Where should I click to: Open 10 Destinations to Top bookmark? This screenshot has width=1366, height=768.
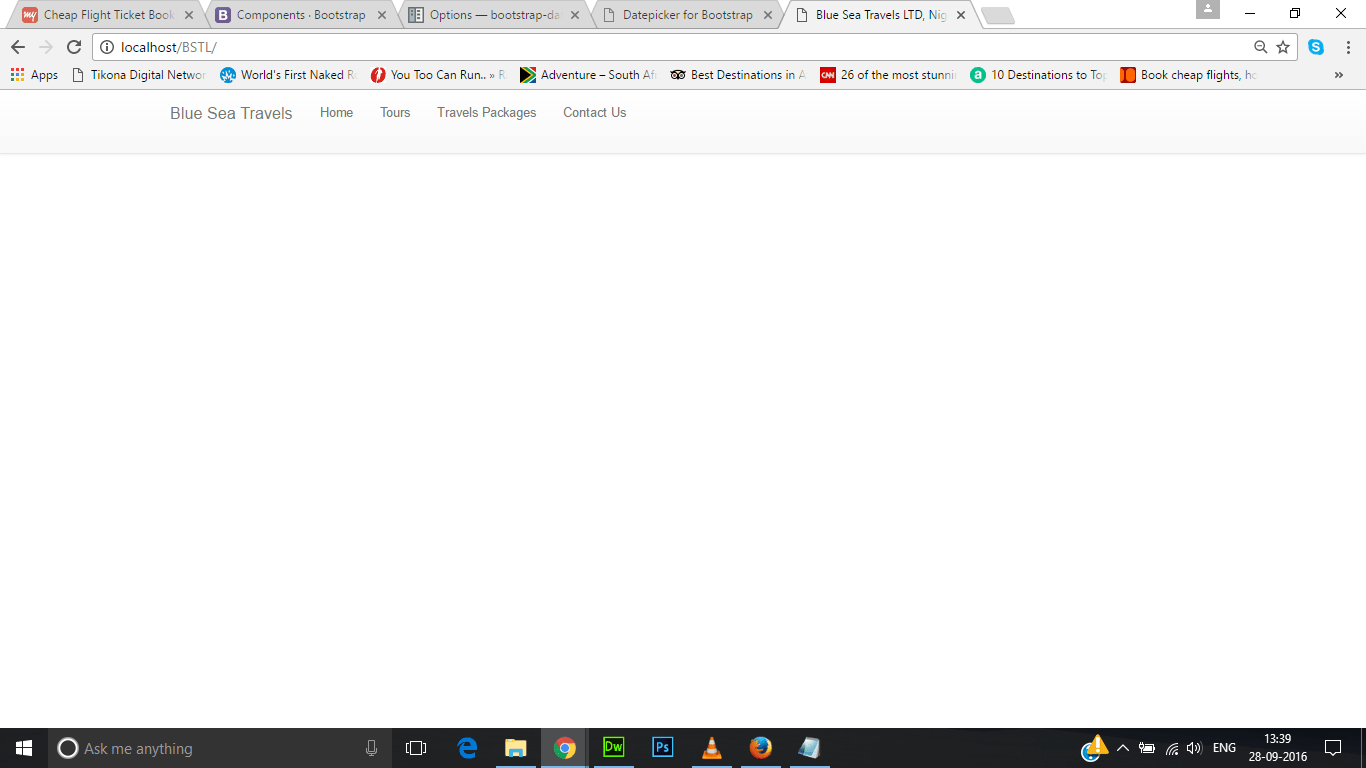pos(1038,75)
